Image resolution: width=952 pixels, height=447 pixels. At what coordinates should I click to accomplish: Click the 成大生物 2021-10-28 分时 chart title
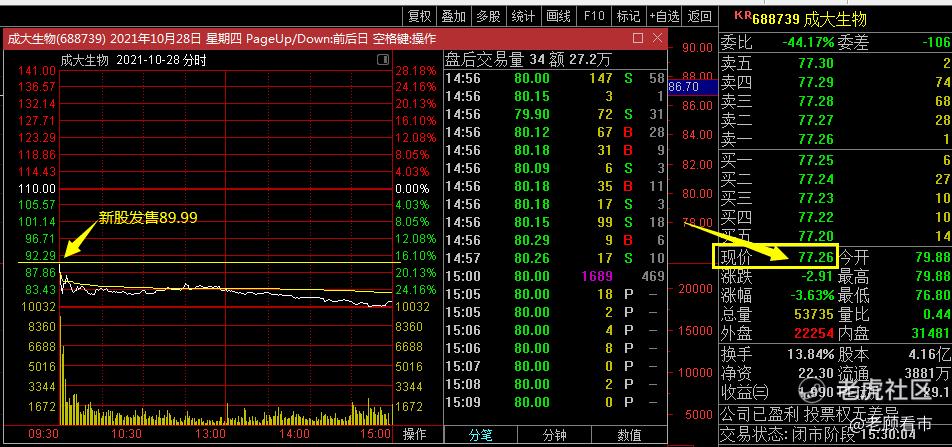click(x=133, y=60)
